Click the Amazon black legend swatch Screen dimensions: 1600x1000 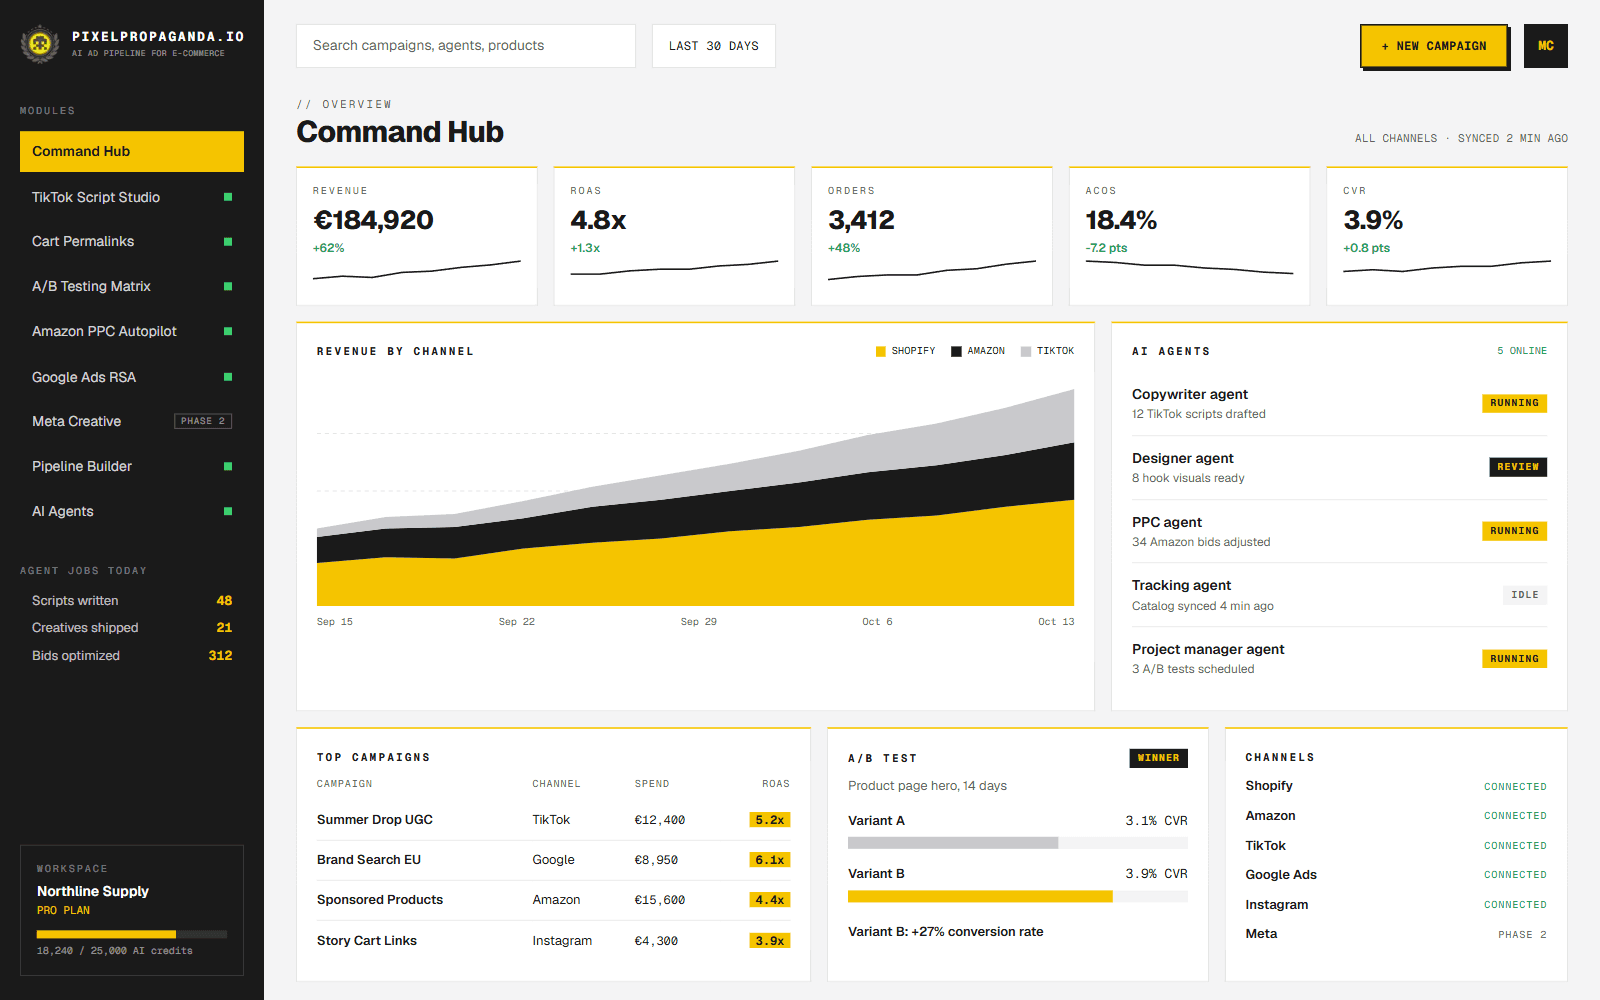[x=956, y=351]
